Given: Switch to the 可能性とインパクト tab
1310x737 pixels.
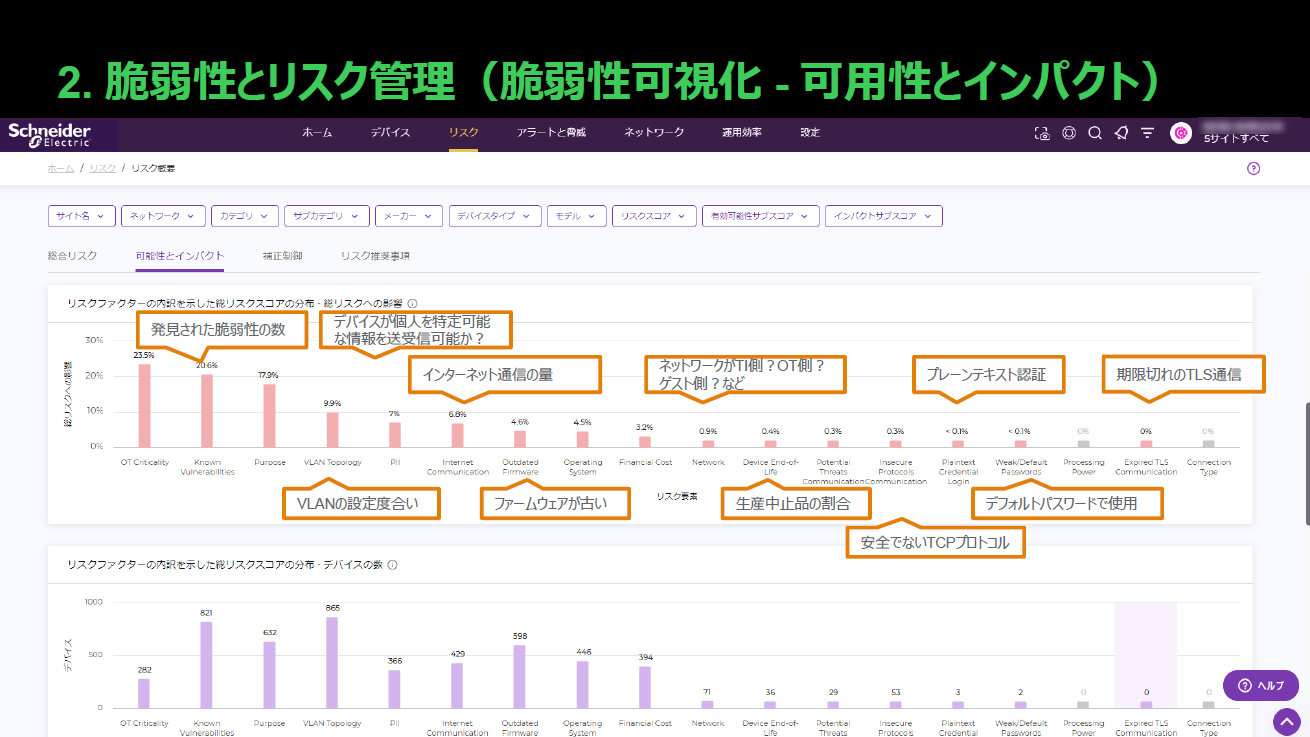Looking at the screenshot, I should click(180, 256).
